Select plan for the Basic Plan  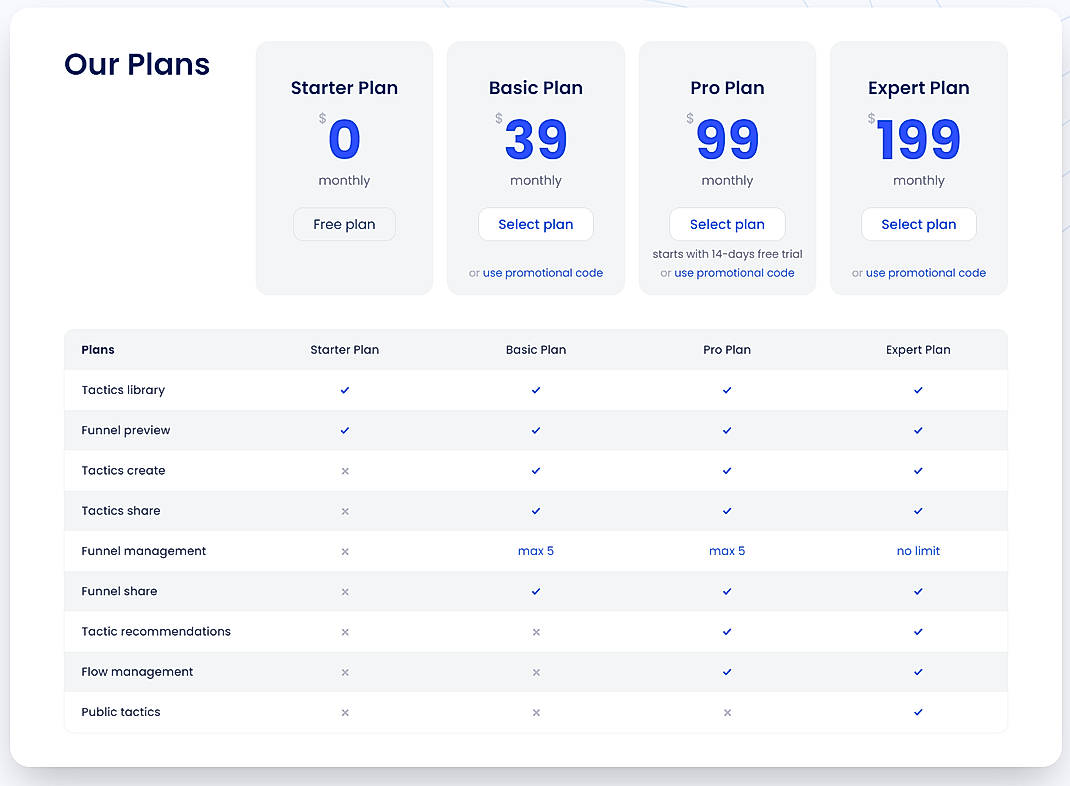pyautogui.click(x=536, y=224)
